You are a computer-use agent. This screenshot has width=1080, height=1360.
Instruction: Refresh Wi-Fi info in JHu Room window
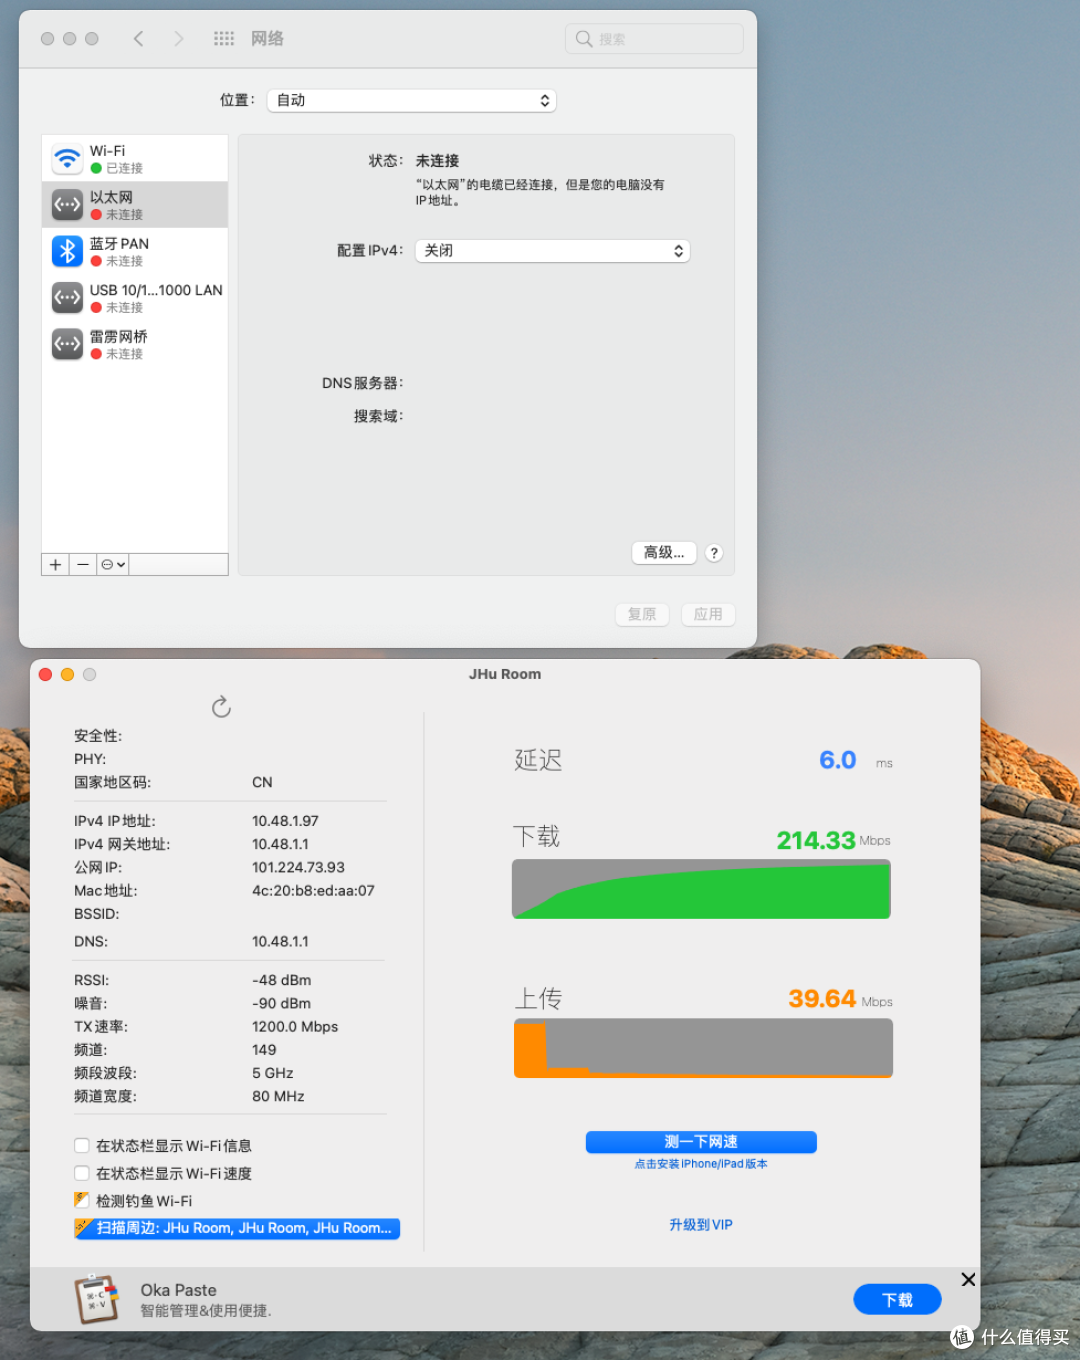tap(221, 707)
